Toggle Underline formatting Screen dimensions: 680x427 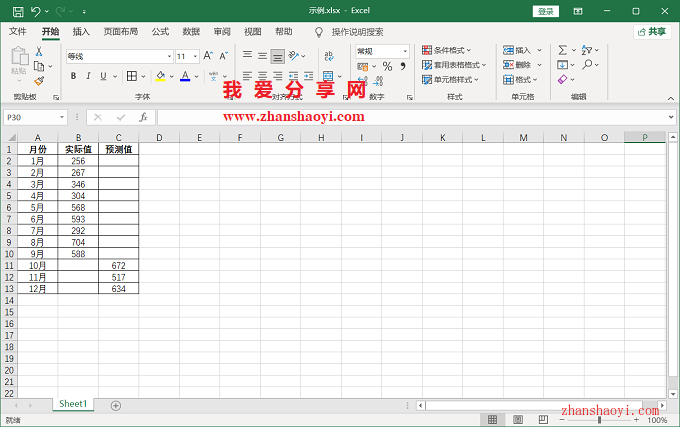tap(103, 76)
